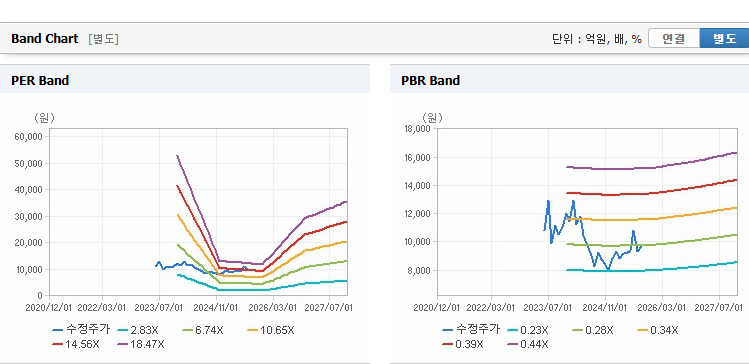Image resolution: width=749 pixels, height=364 pixels.
Task: Toggle 6.74X legend in PER Band
Action: [203, 330]
